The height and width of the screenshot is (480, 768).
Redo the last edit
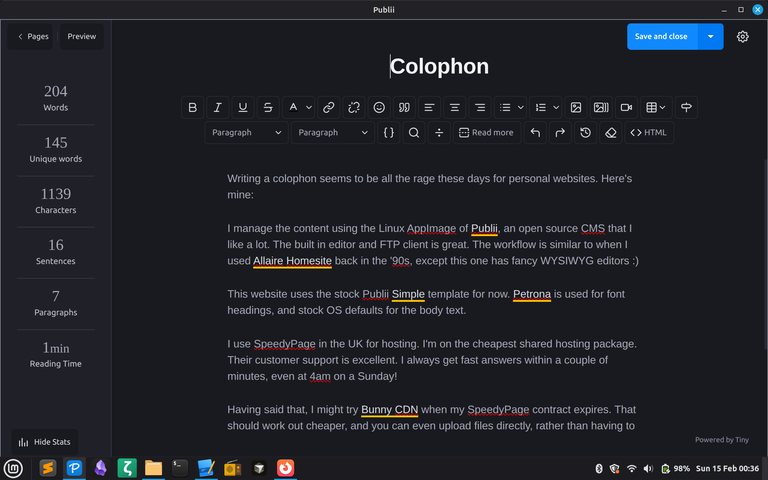(x=560, y=133)
